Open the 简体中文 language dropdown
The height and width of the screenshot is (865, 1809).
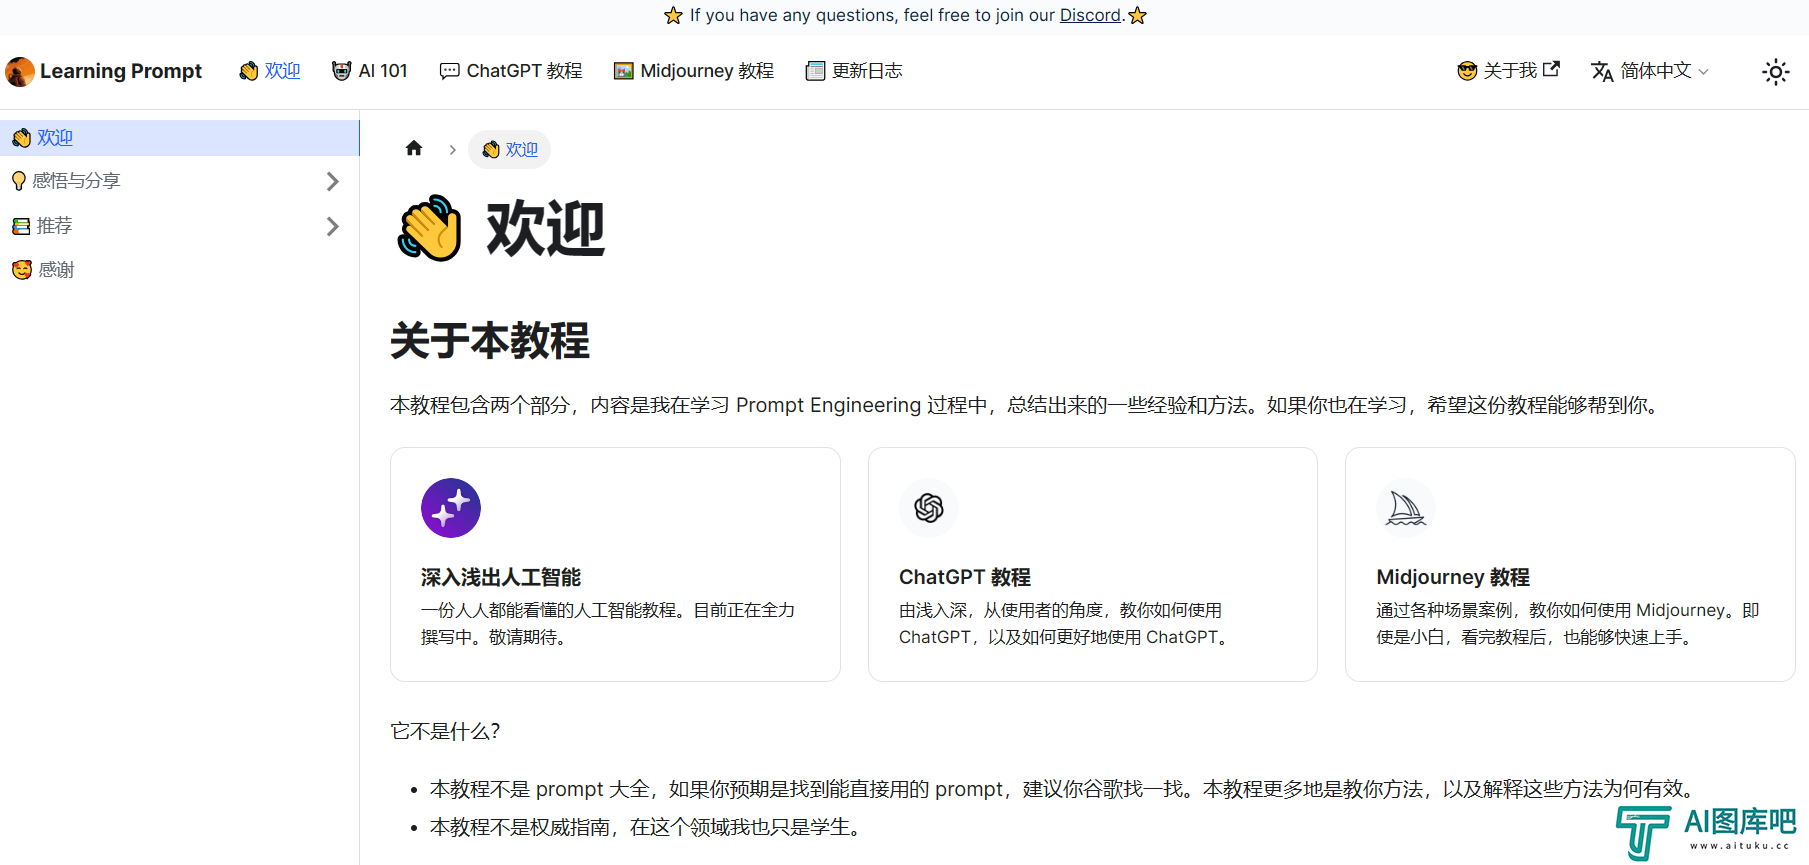point(1650,71)
